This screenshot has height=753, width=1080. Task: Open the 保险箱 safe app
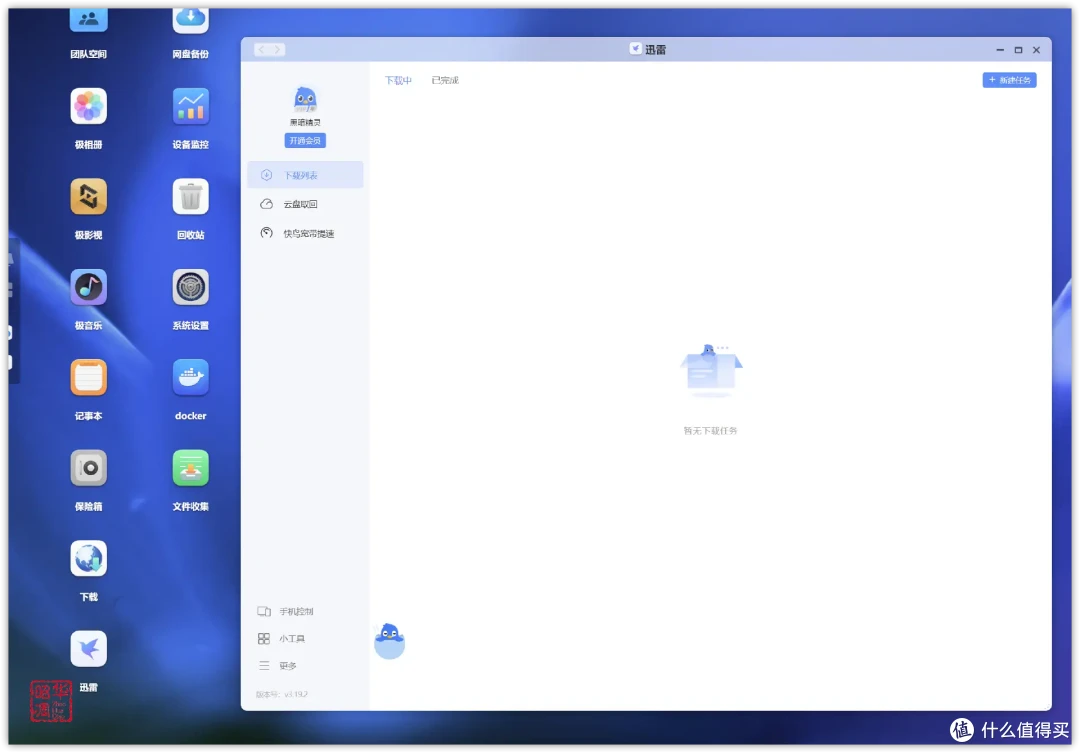88,468
